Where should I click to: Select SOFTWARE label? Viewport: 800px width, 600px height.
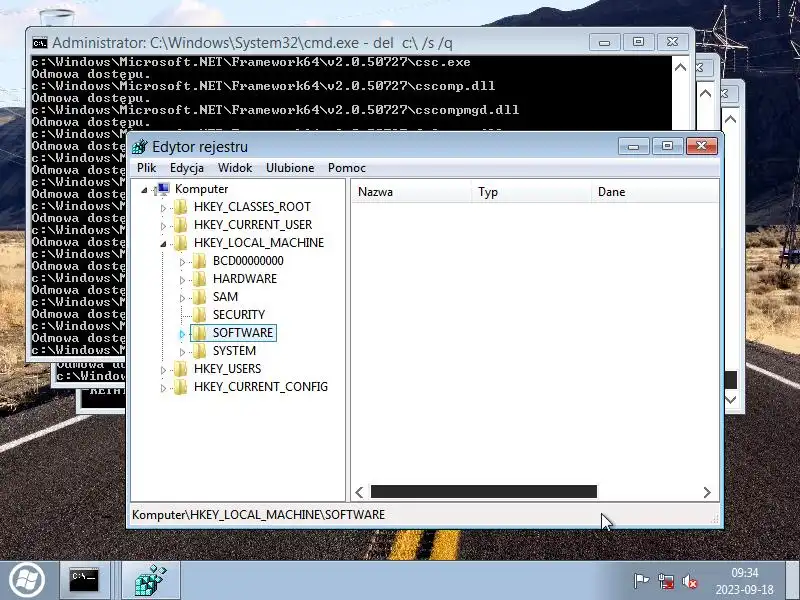click(243, 333)
